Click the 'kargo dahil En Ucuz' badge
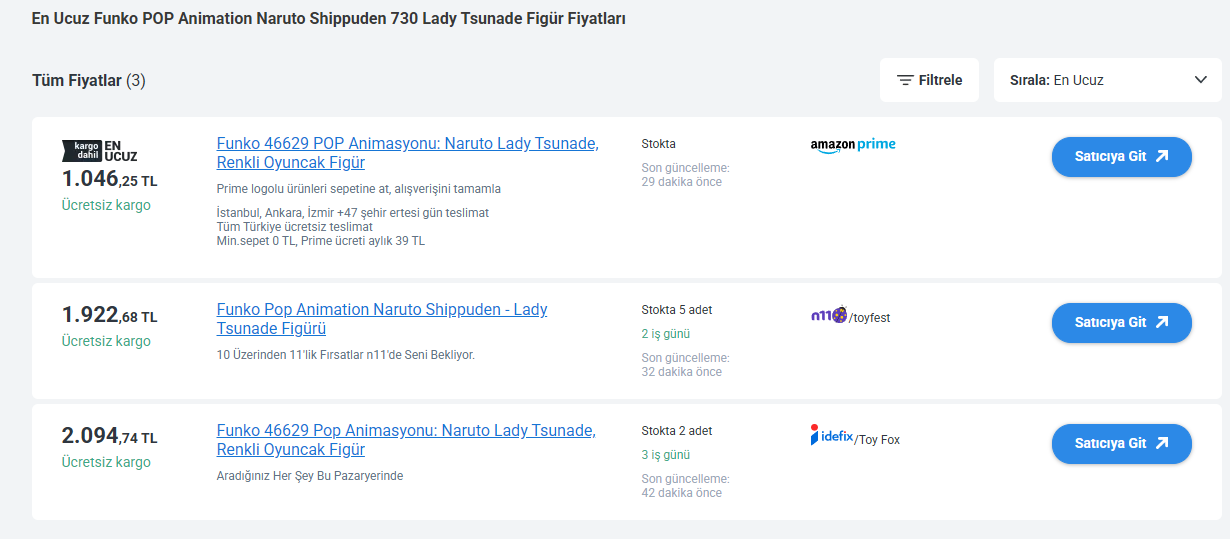The height and width of the screenshot is (539, 1230). (x=100, y=150)
